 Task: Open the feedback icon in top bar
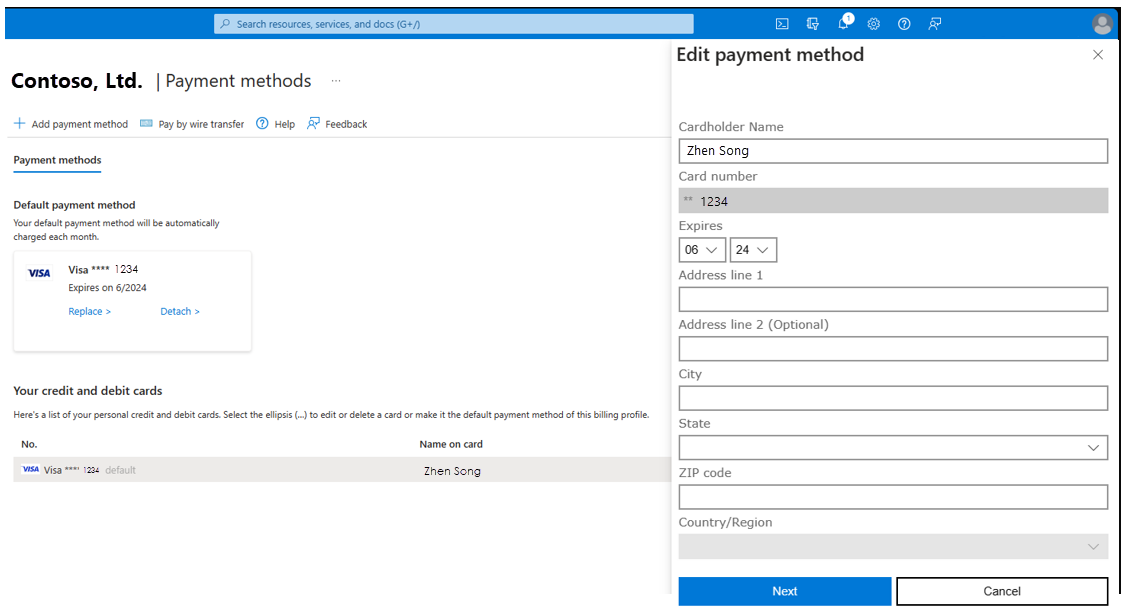click(x=935, y=24)
